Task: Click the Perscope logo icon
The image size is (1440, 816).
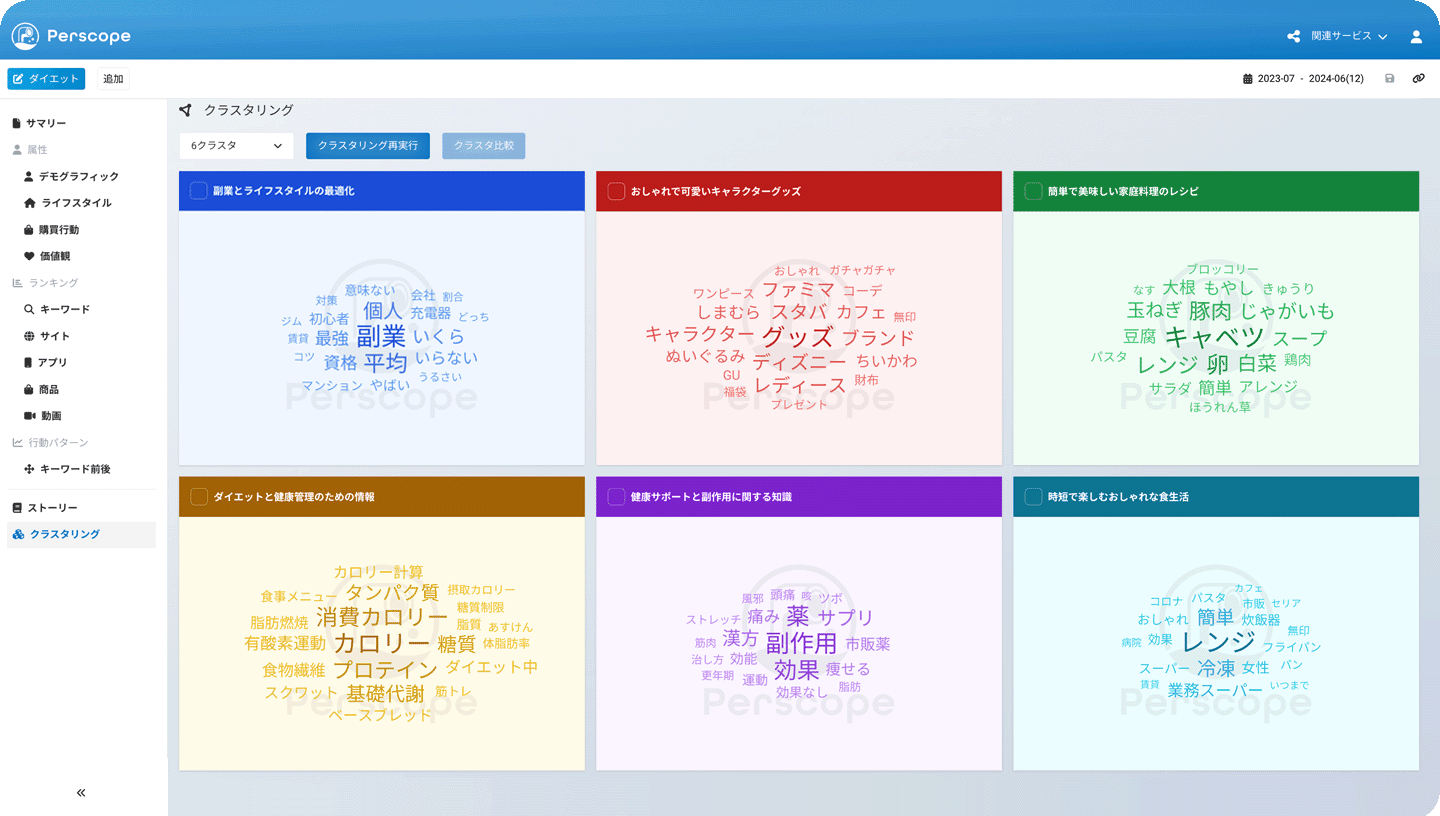Action: (25, 36)
